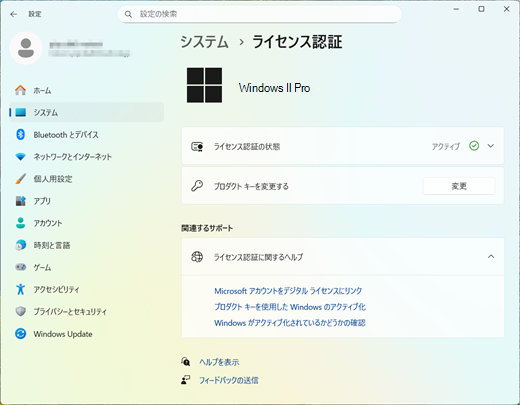Viewport: 520px width, 405px height.
Task: Open Bluetooth とデバイス settings
Action: (x=87, y=135)
